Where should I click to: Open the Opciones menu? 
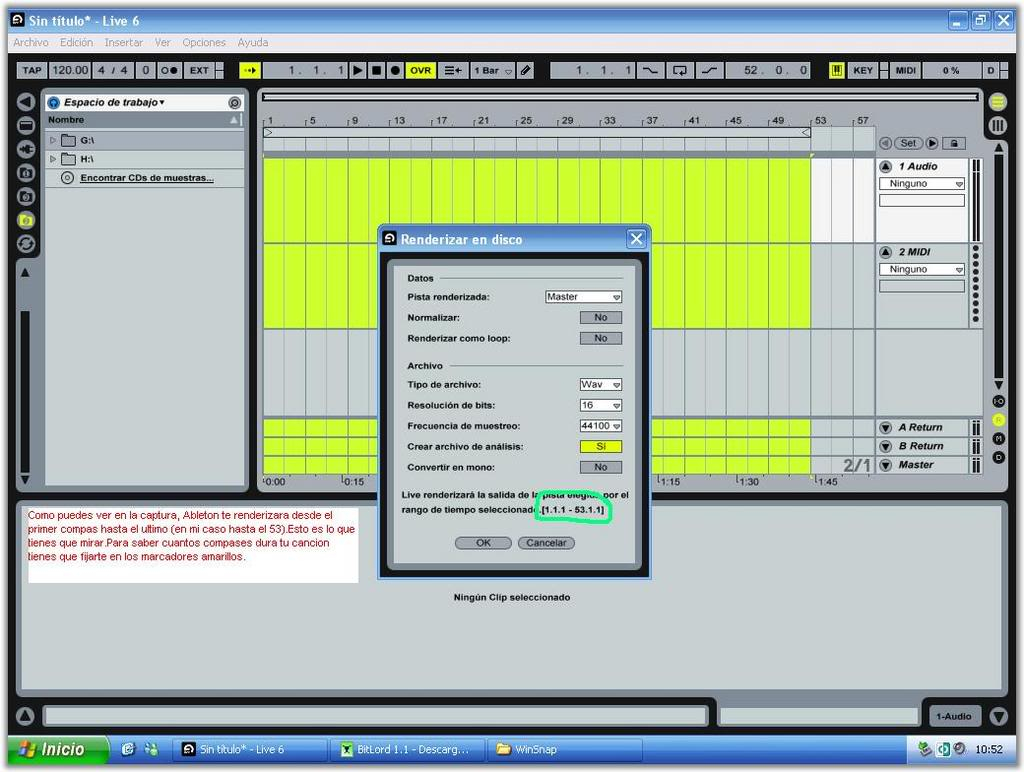pos(204,43)
